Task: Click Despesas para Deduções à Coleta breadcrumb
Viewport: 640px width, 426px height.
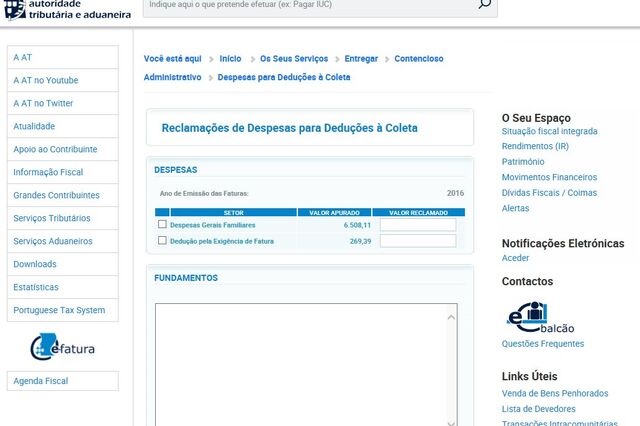Action: pyautogui.click(x=284, y=77)
